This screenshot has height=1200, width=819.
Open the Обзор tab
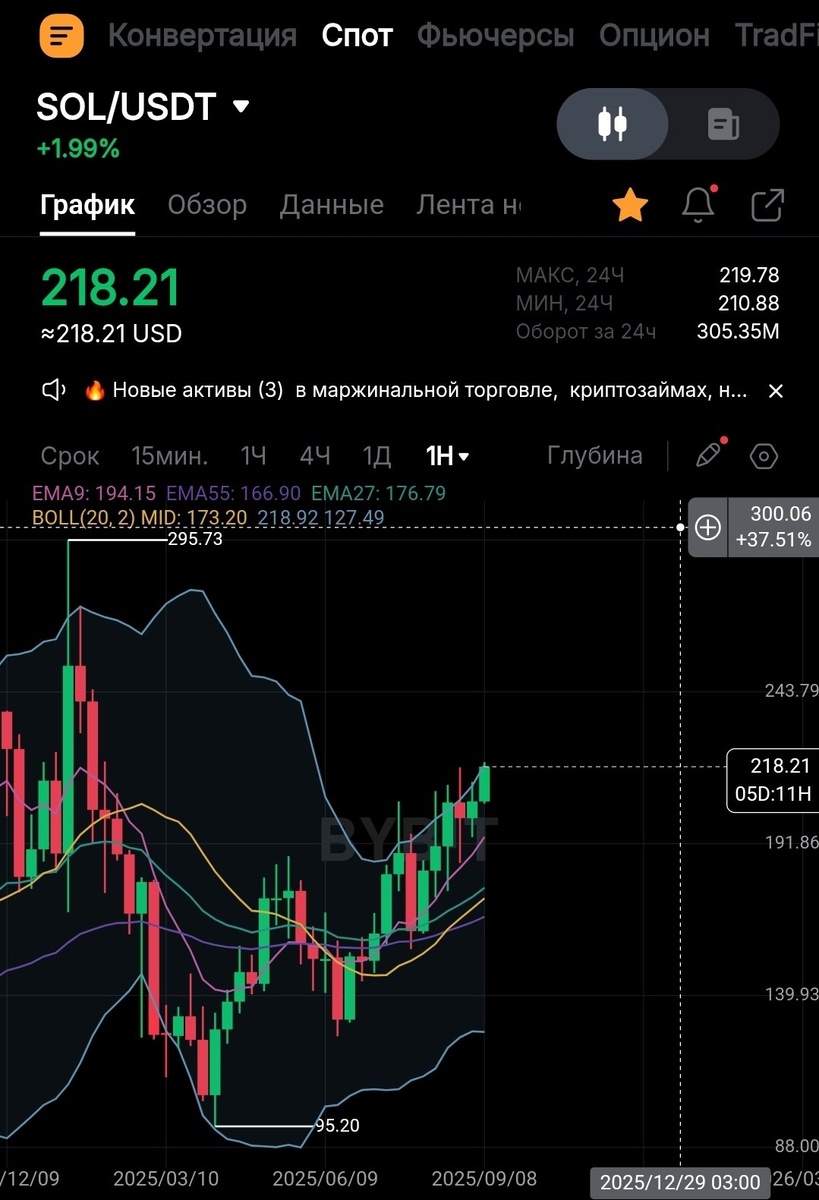coord(207,205)
